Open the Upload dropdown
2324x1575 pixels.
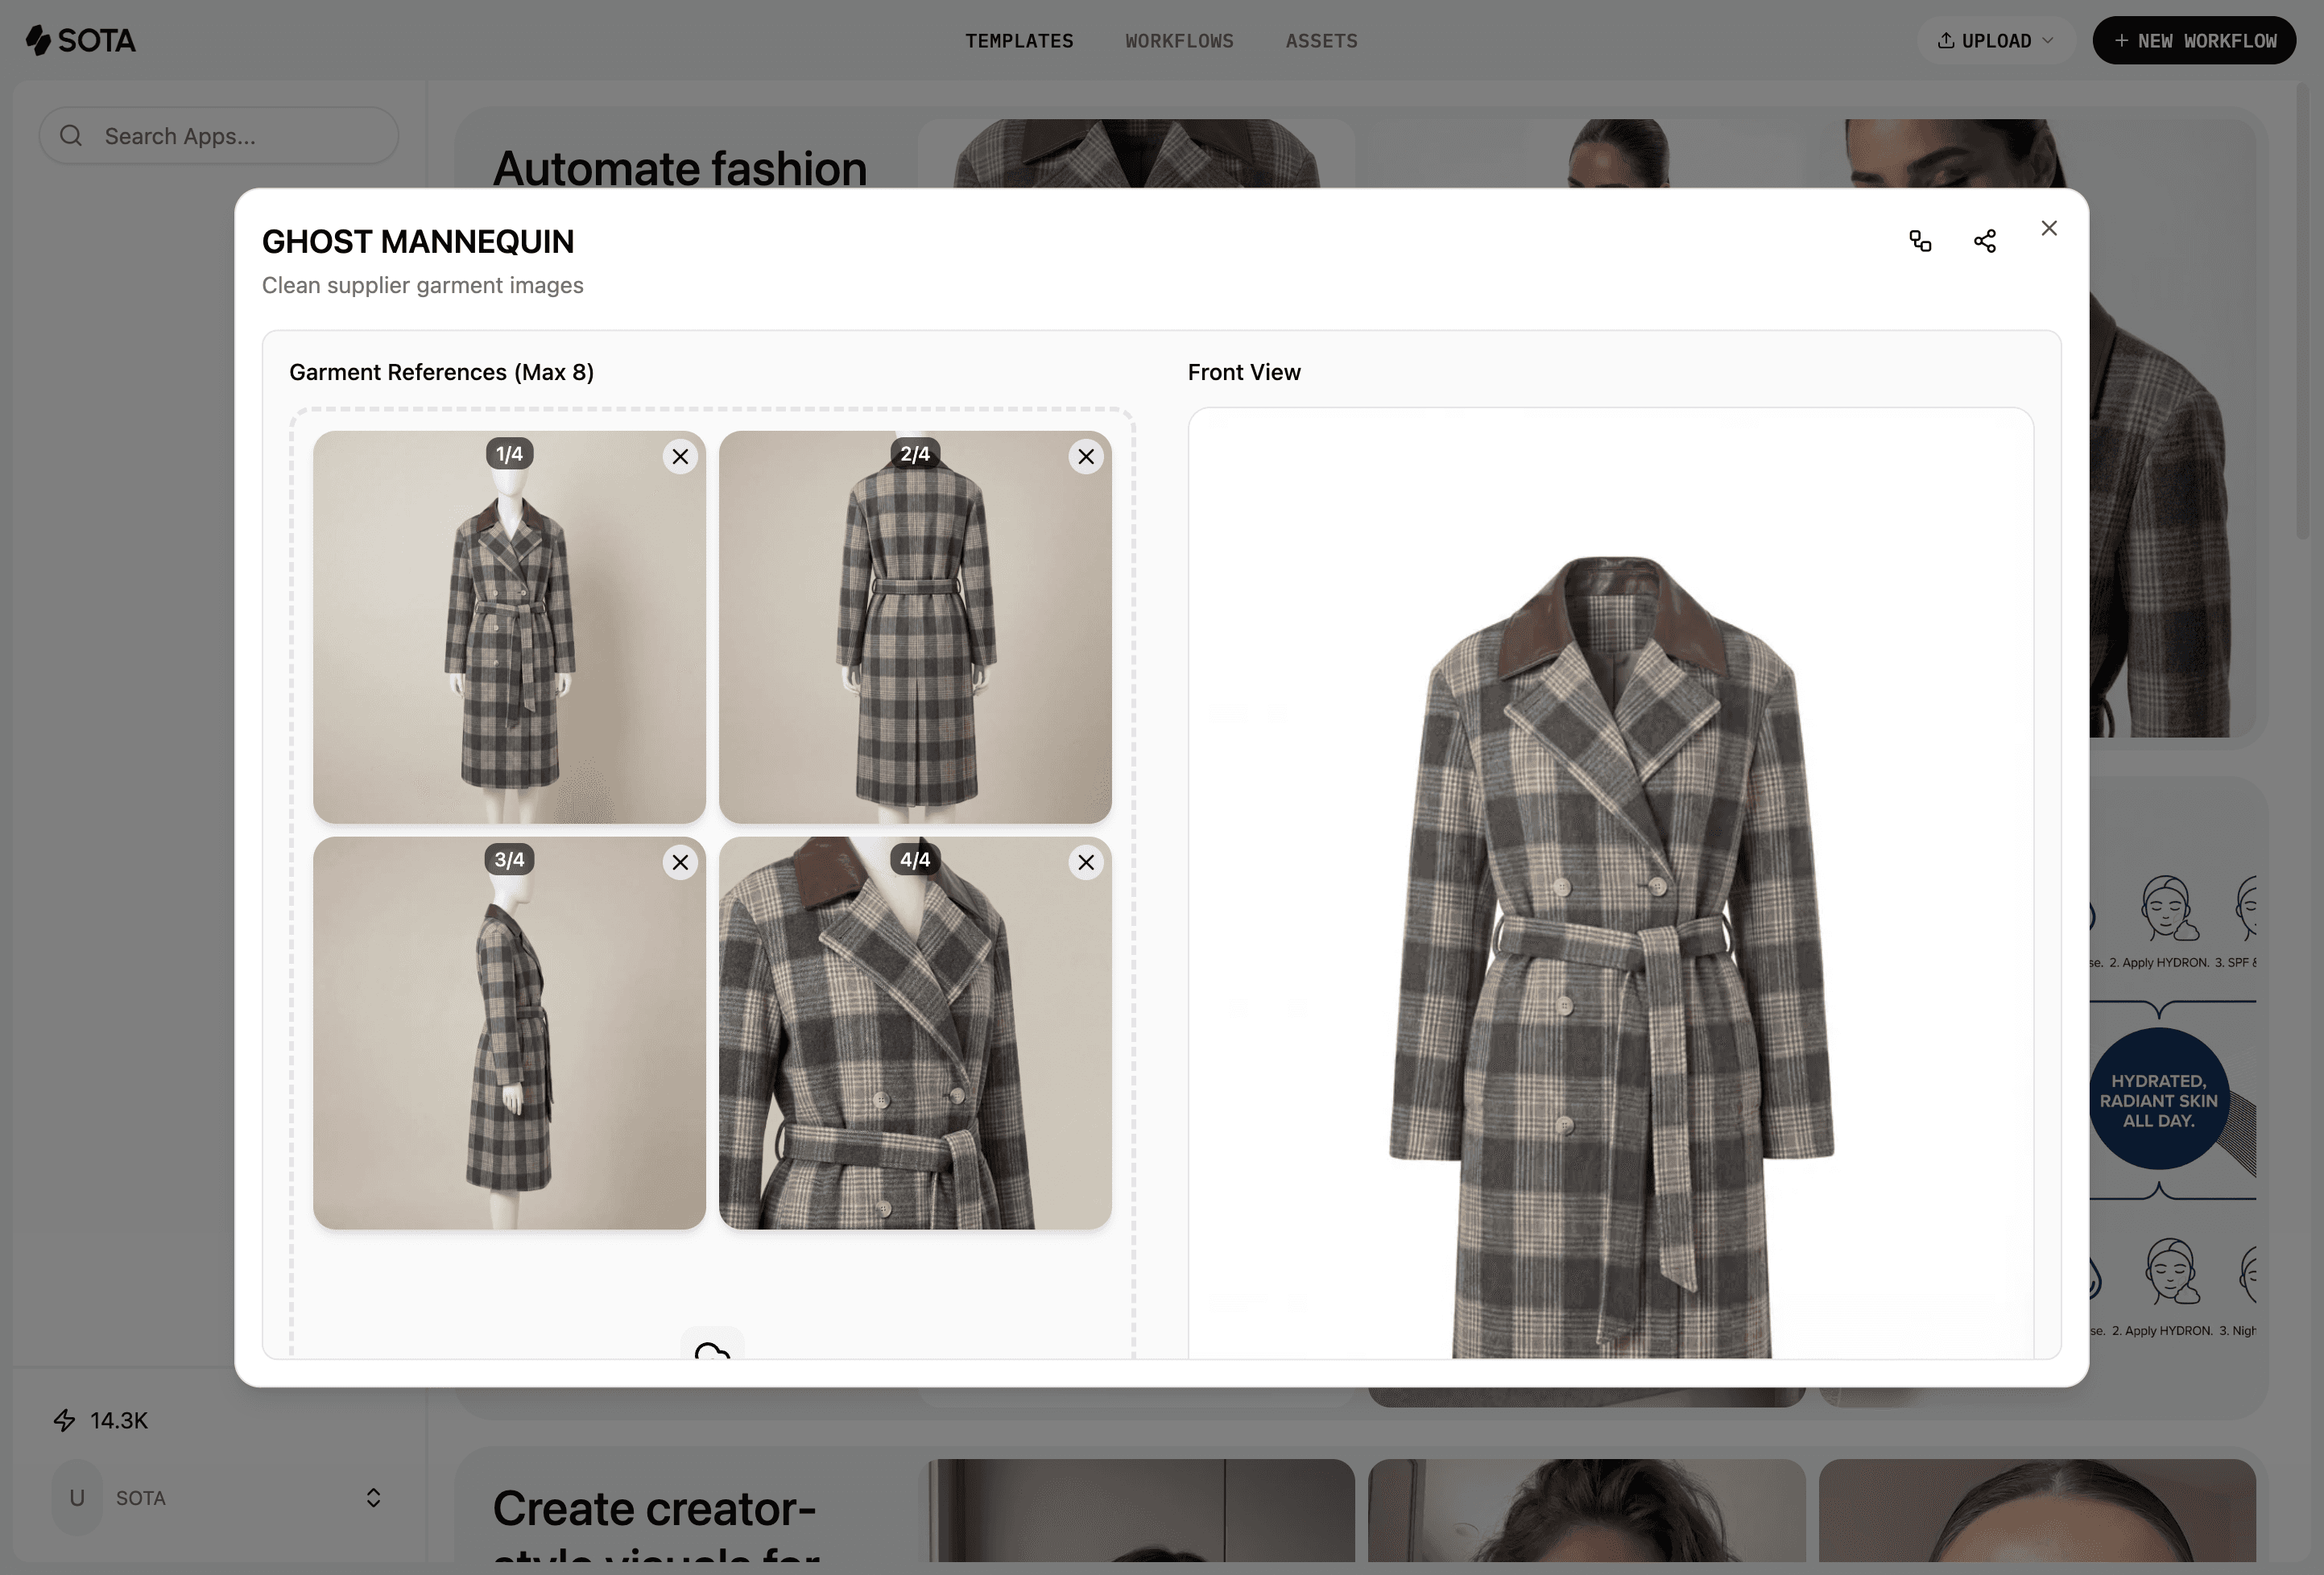1995,40
